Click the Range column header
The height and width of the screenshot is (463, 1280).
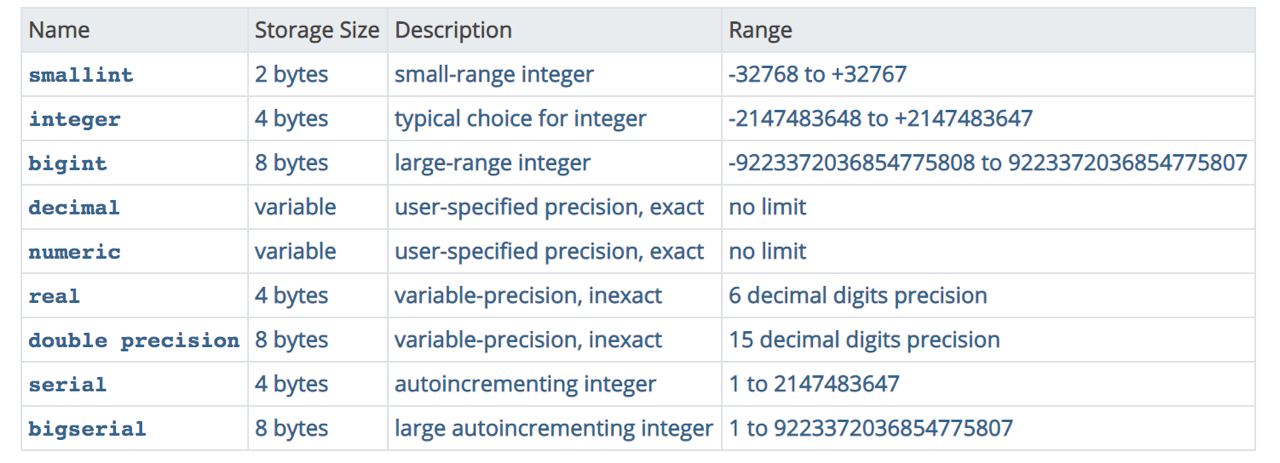coord(760,31)
